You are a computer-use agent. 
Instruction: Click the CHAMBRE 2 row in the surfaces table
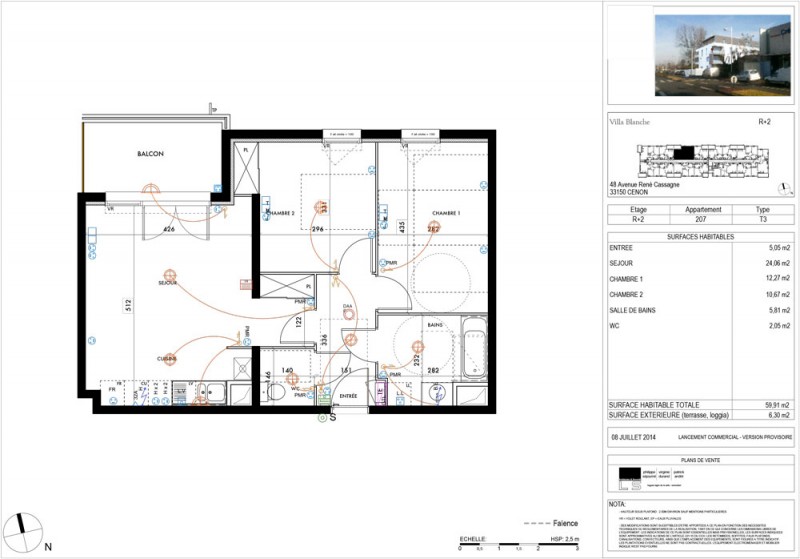pyautogui.click(x=699, y=294)
